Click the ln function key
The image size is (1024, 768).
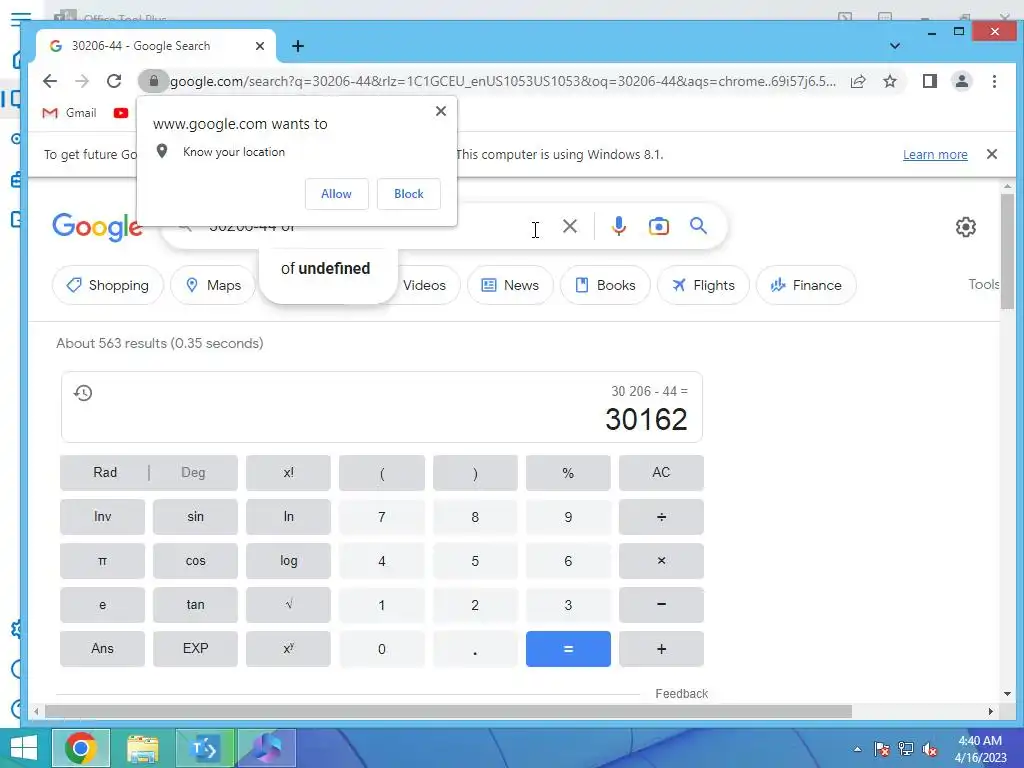pyautogui.click(x=289, y=517)
